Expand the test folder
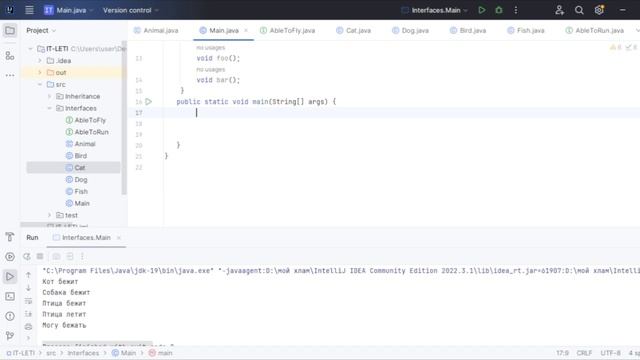640x360 pixels. (x=49, y=215)
